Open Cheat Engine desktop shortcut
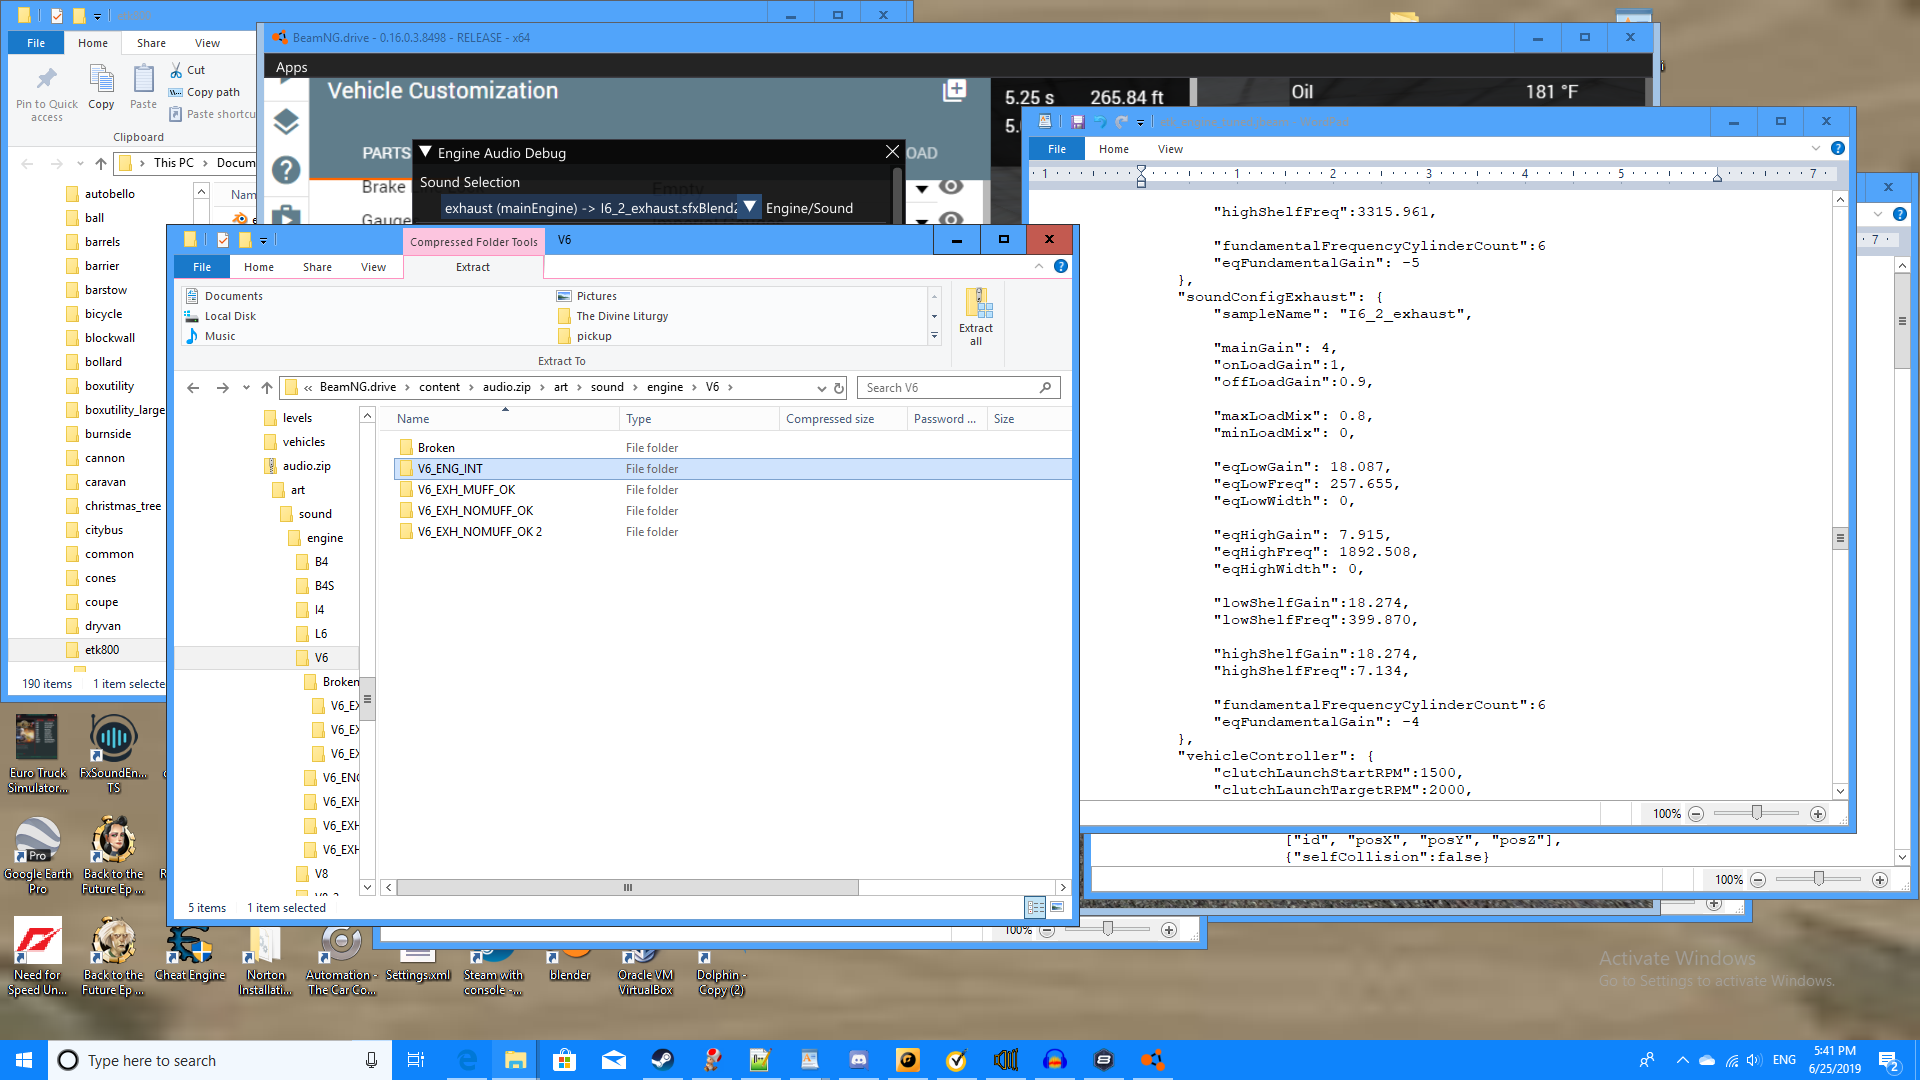 click(x=190, y=955)
